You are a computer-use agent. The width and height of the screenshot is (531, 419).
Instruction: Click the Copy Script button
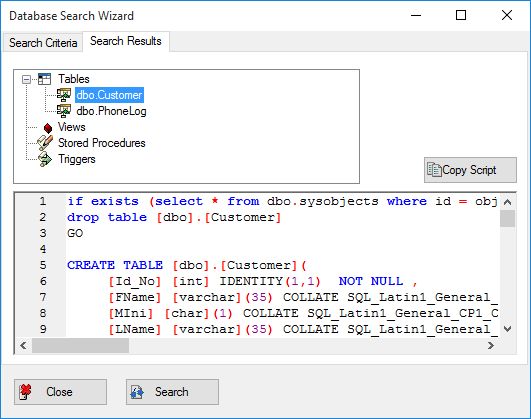[x=470, y=170]
